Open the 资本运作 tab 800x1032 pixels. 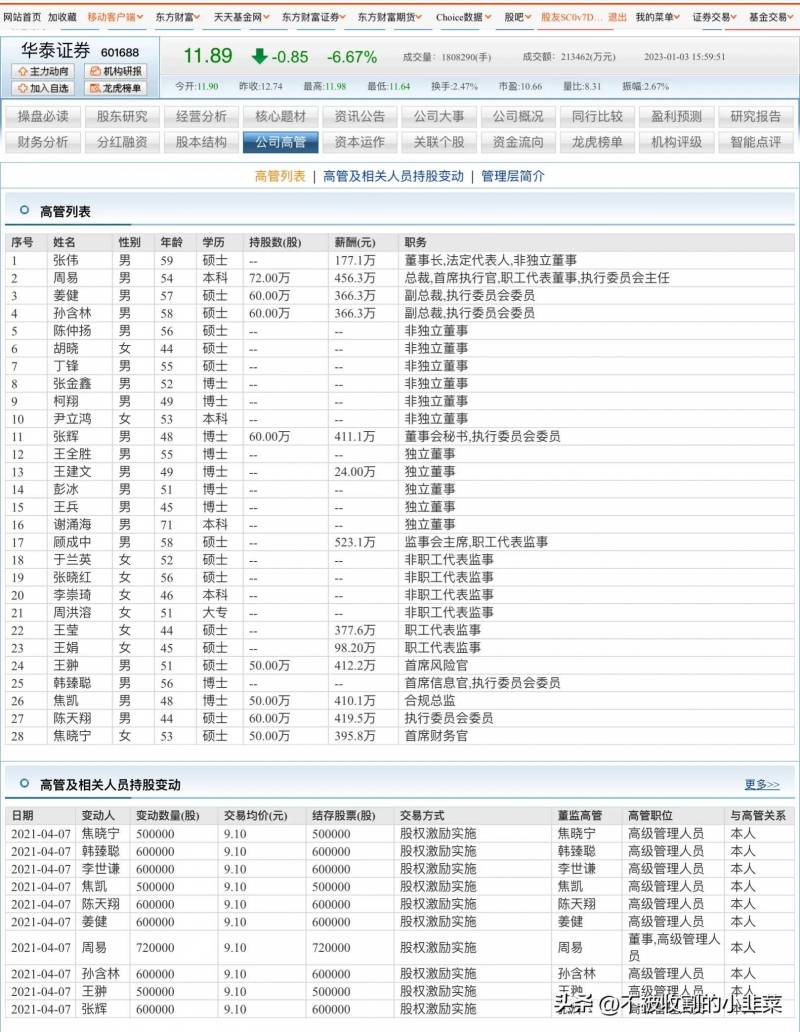359,142
